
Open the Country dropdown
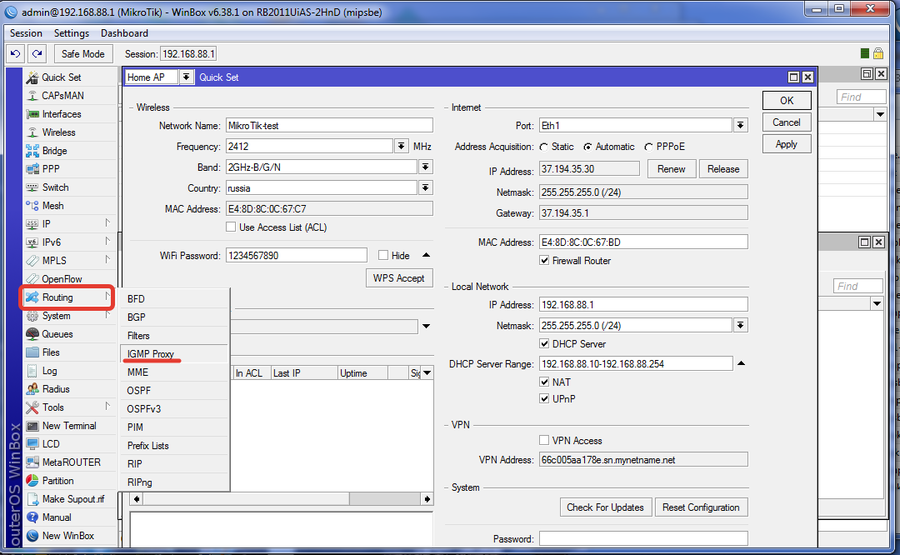(425, 188)
